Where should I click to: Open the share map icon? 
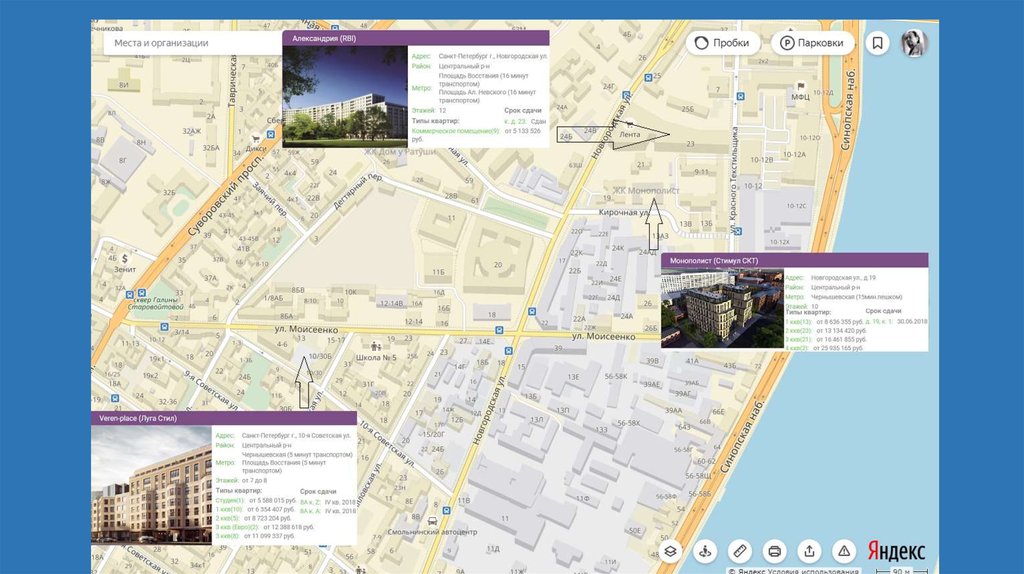coord(809,551)
